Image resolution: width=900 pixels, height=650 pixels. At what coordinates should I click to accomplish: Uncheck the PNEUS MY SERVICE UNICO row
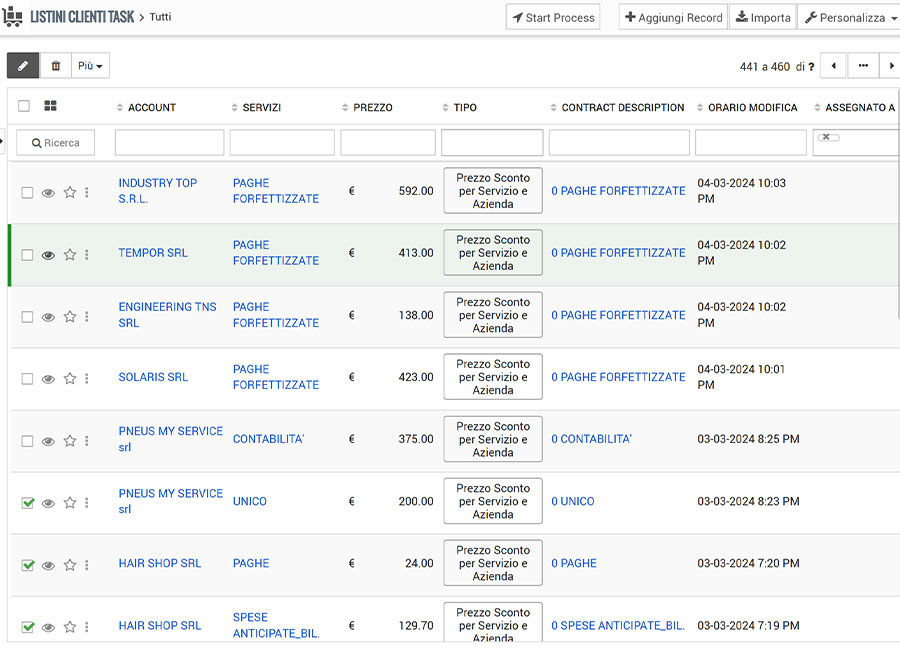click(28, 503)
